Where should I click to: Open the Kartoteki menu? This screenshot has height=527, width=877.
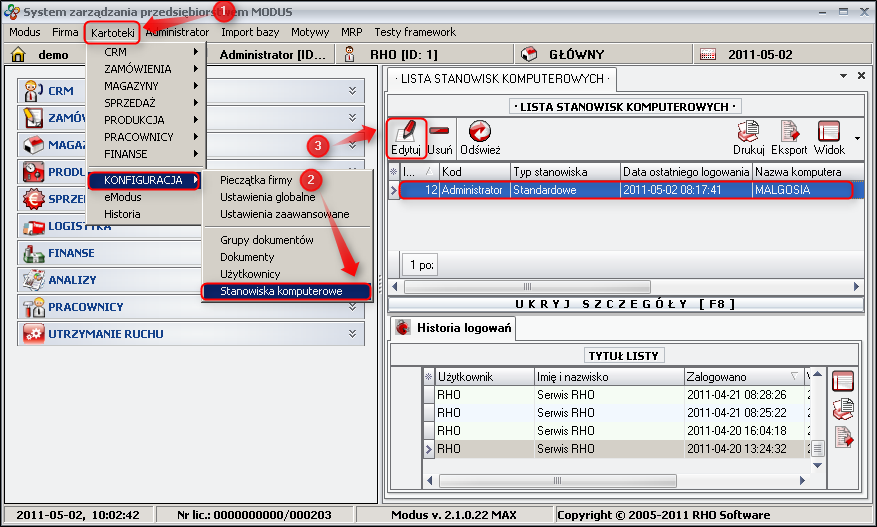coord(112,32)
